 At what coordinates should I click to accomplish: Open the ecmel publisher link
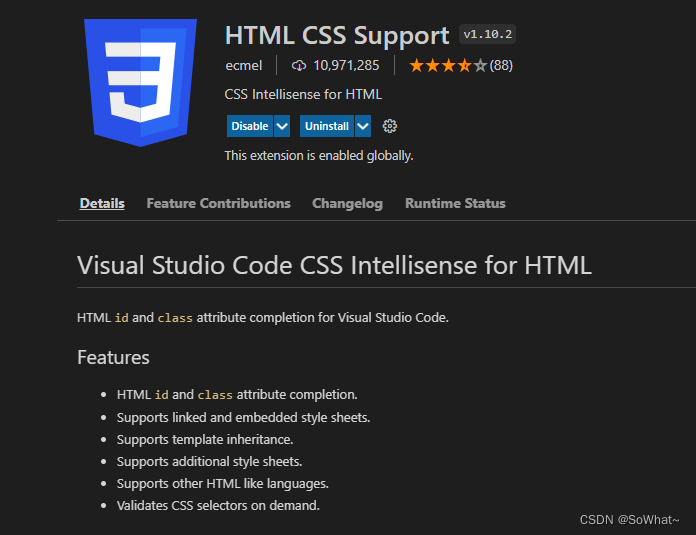[x=246, y=66]
